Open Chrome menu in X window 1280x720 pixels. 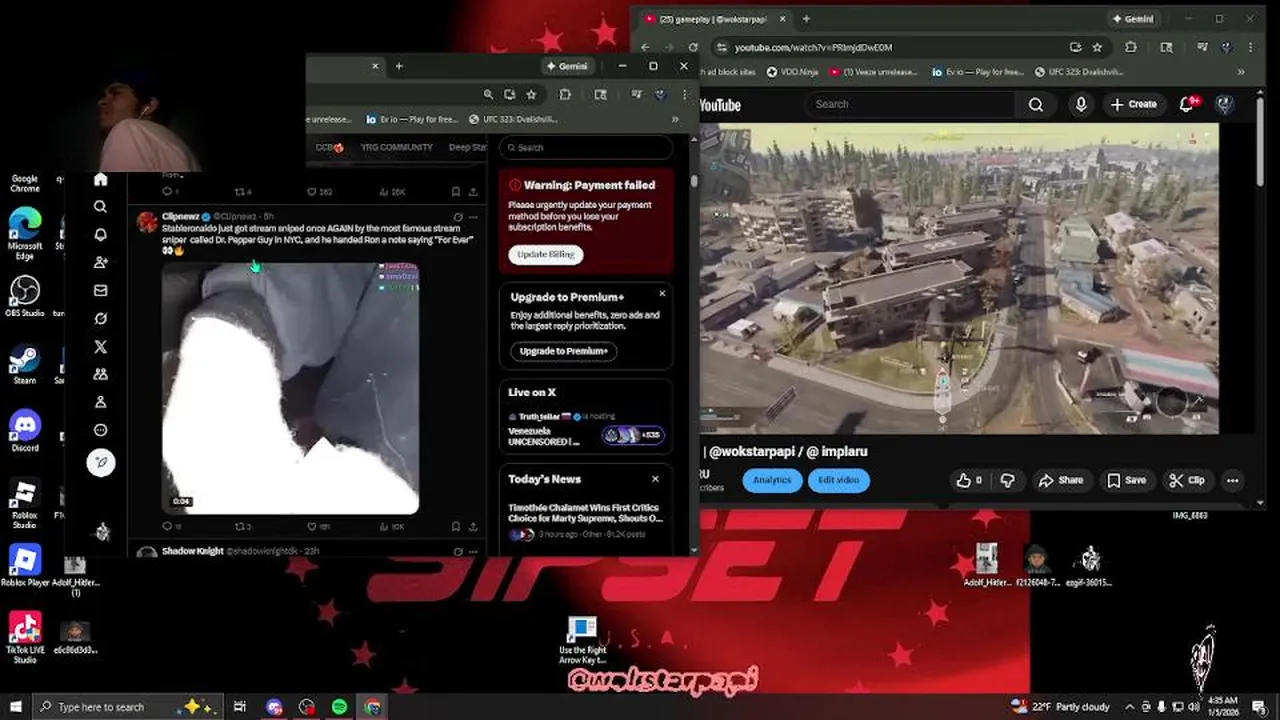point(684,94)
